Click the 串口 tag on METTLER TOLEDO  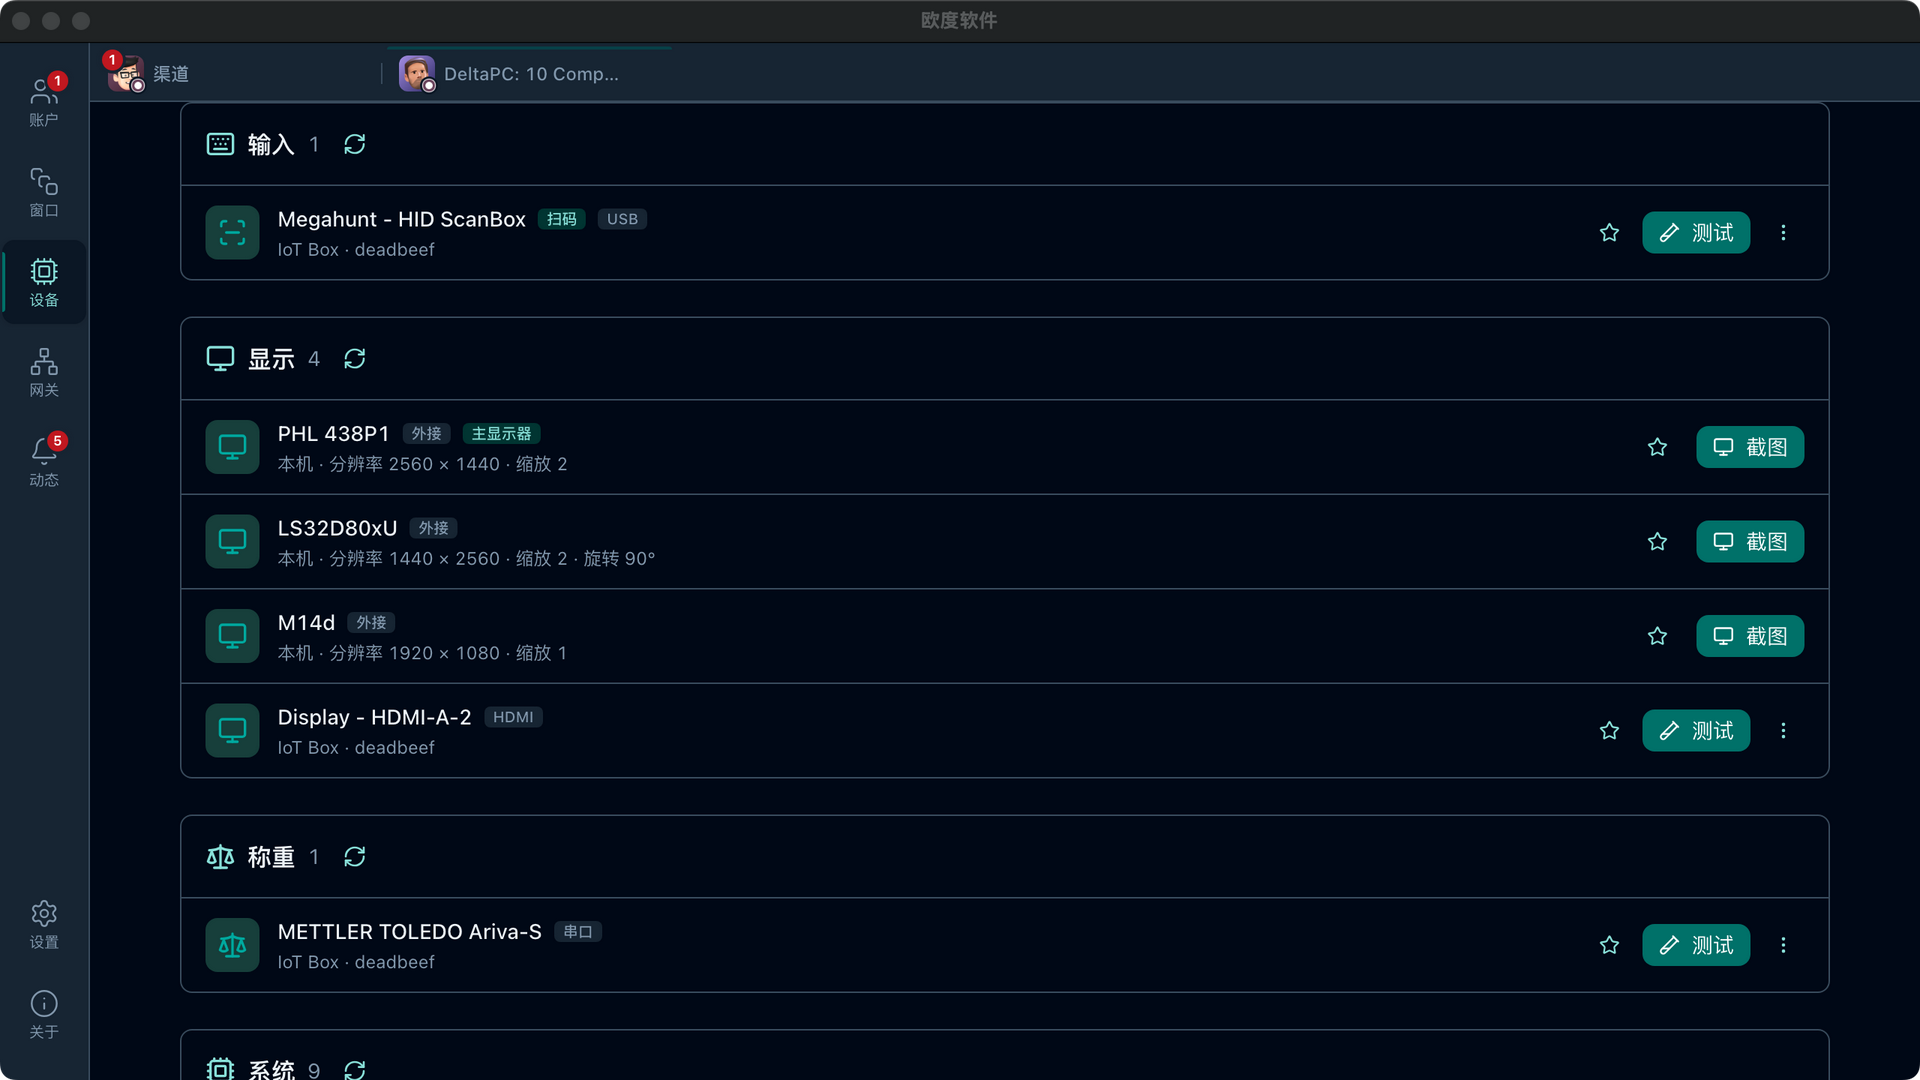click(578, 932)
